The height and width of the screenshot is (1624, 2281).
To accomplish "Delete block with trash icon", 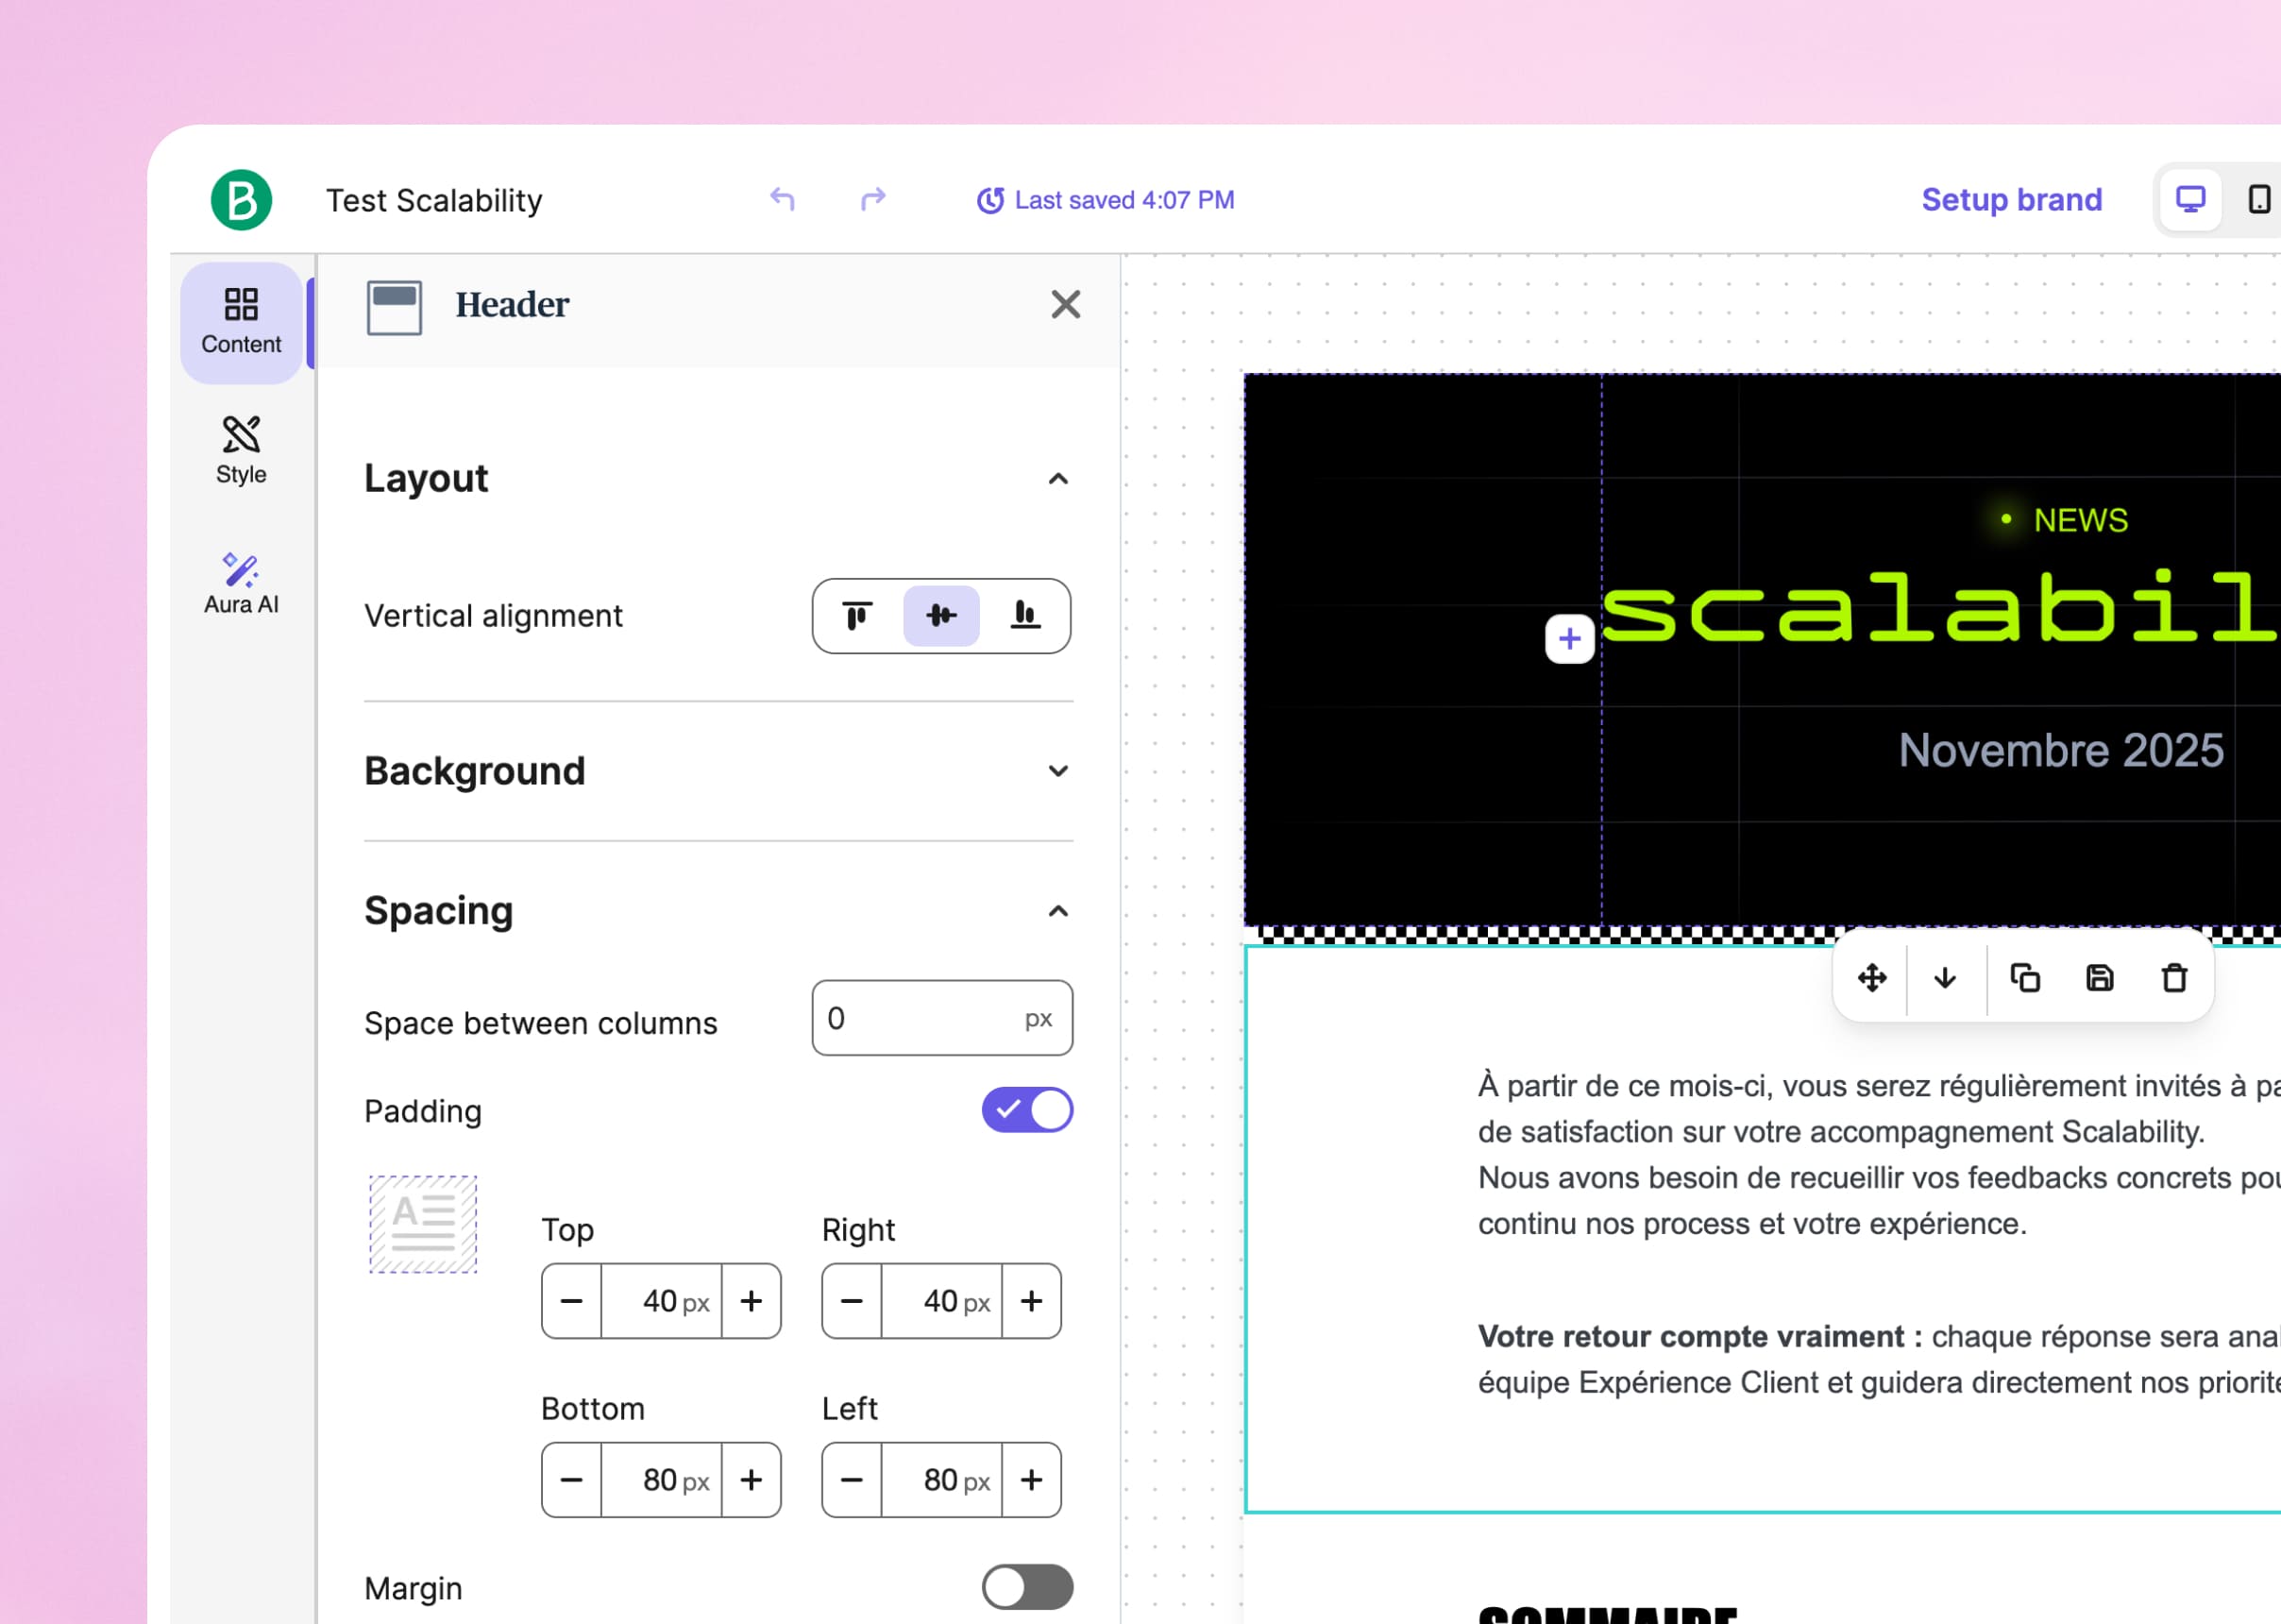I will click(2174, 977).
